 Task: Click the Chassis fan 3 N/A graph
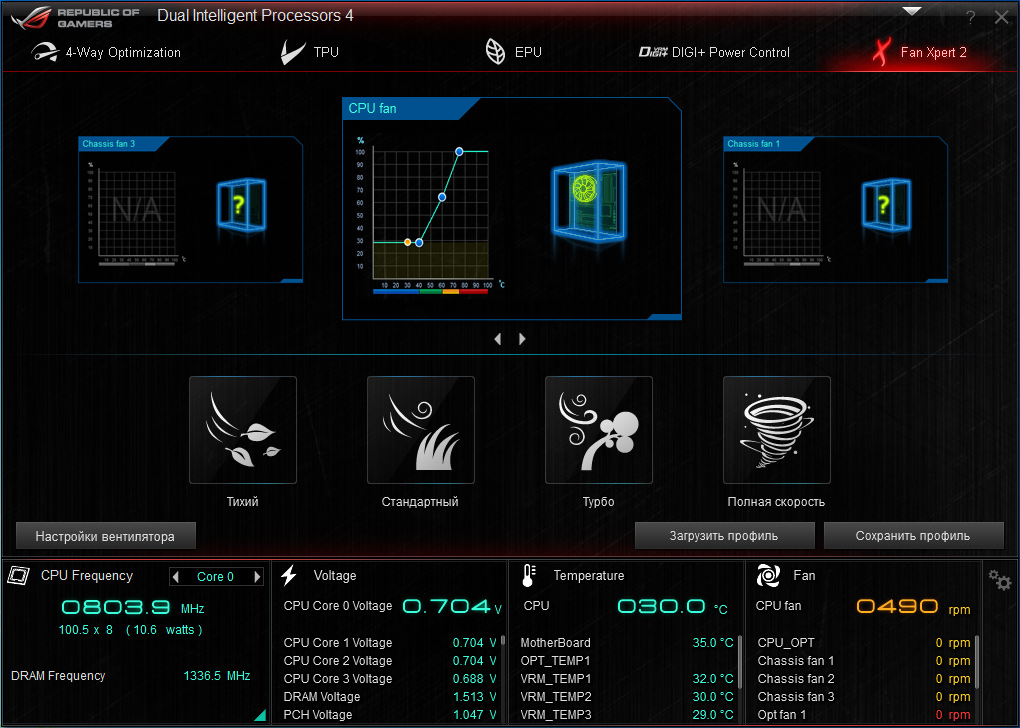pyautogui.click(x=137, y=211)
